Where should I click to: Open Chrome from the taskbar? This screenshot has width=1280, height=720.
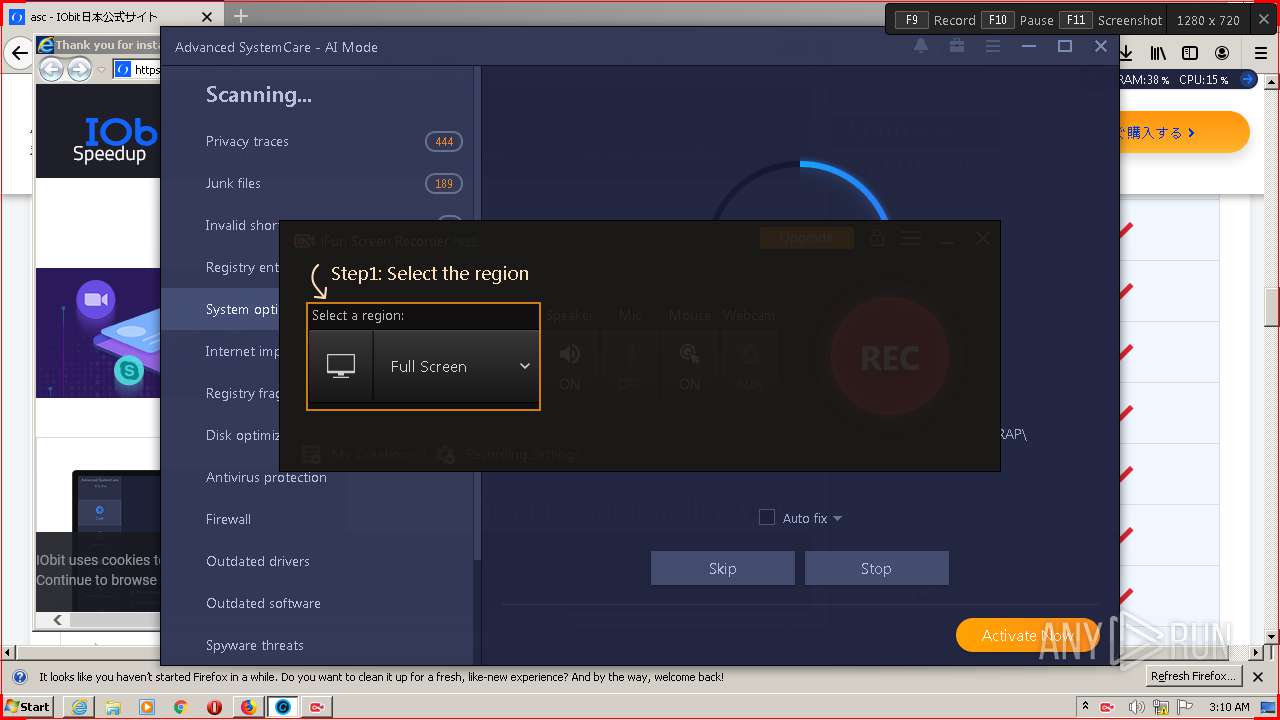(180, 706)
